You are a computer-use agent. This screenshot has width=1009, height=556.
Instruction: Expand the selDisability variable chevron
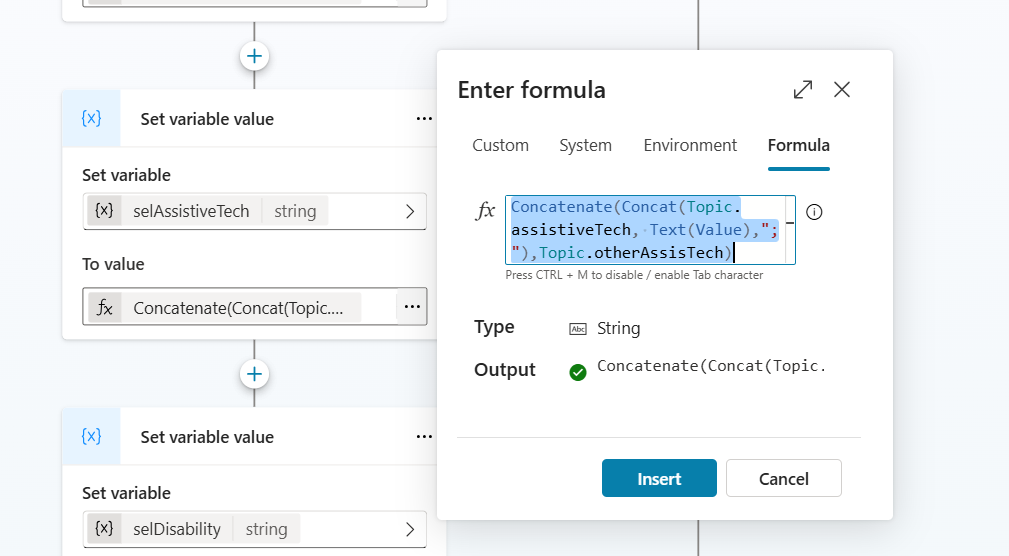click(x=409, y=529)
